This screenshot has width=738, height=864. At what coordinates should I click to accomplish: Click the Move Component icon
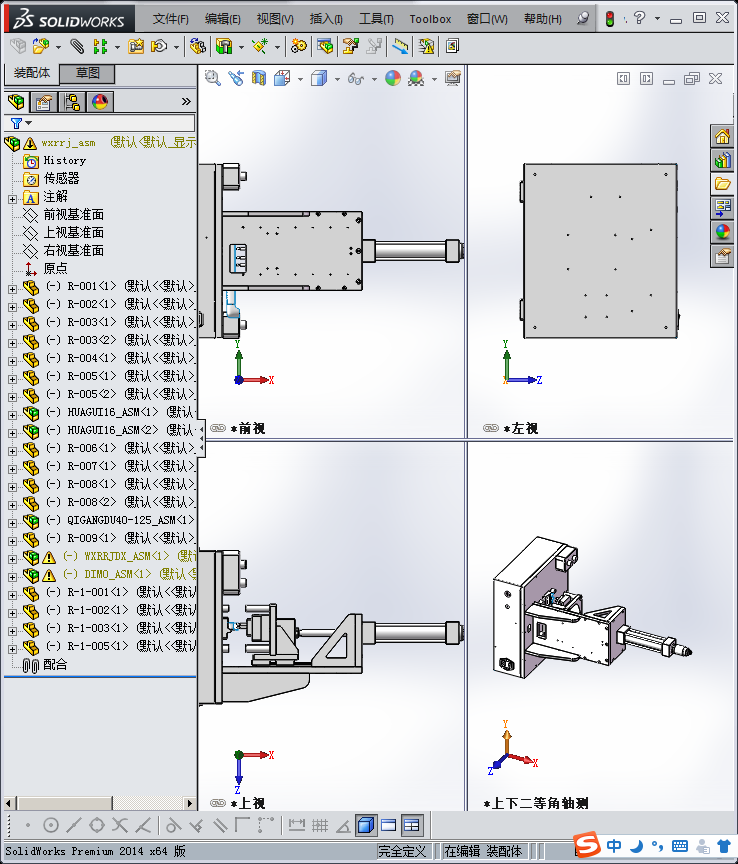point(159,46)
